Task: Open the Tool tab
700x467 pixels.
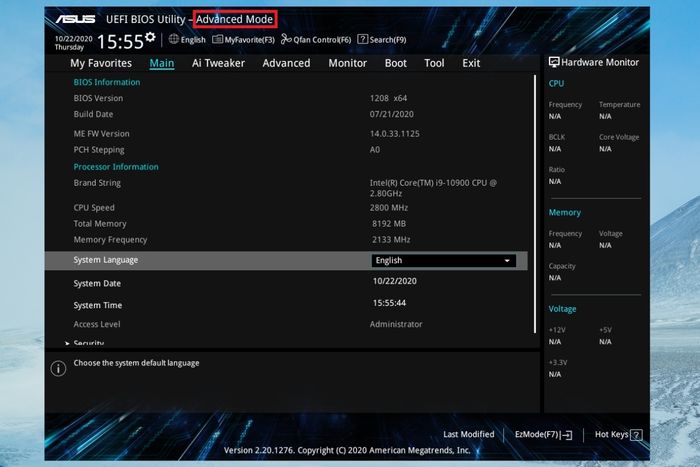Action: (x=434, y=63)
